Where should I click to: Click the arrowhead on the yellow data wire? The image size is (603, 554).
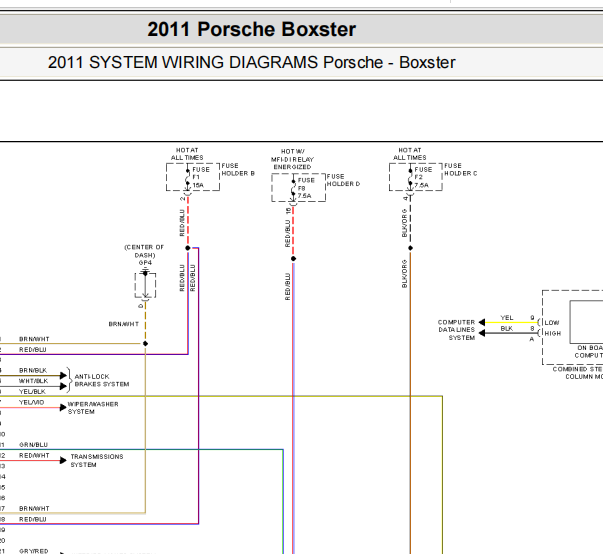tap(481, 322)
